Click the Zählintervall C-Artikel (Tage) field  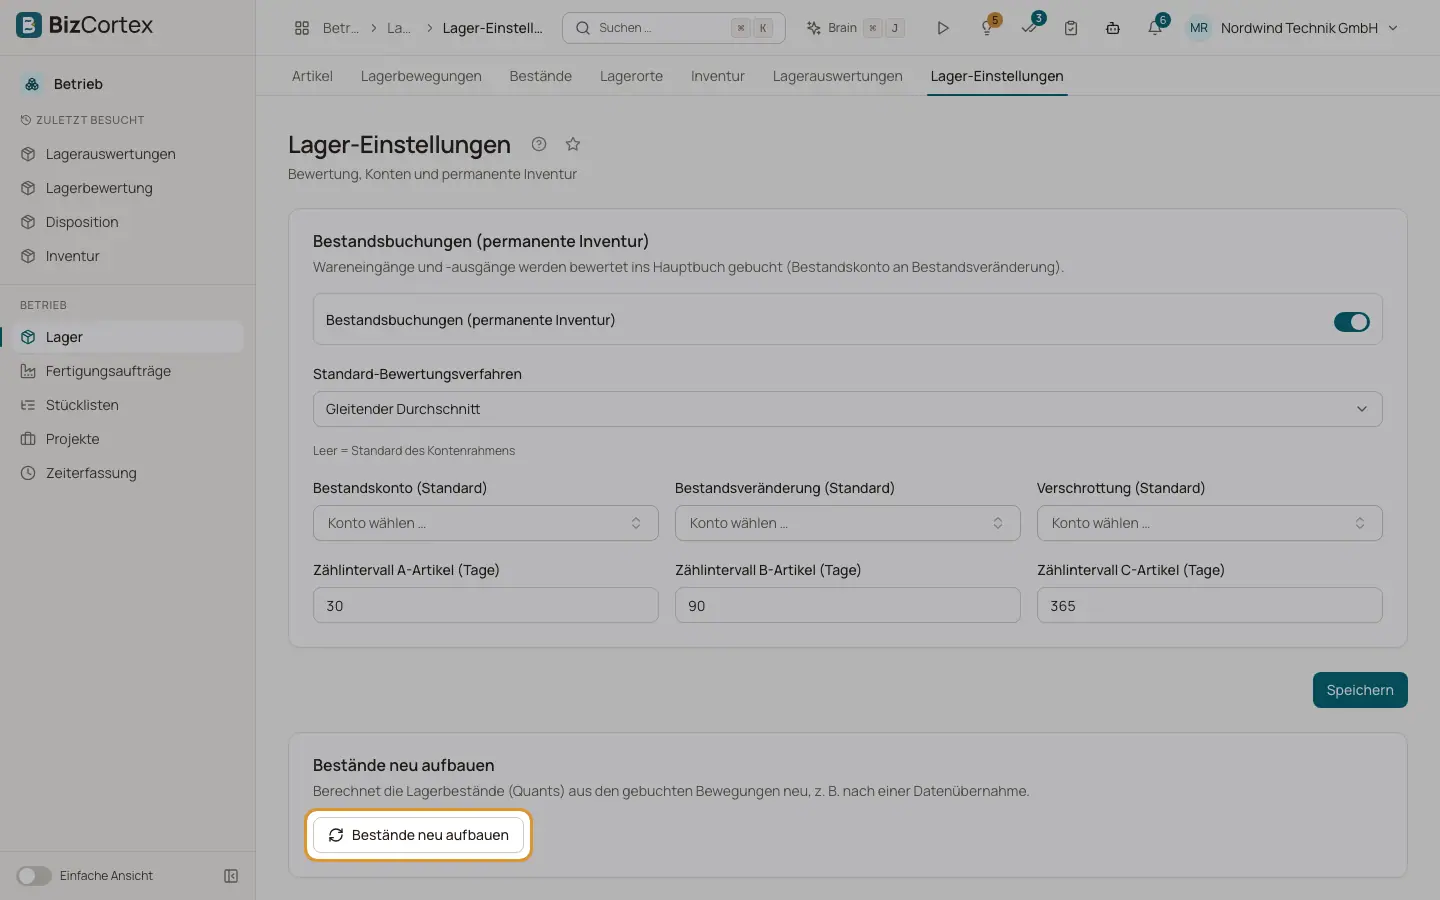[1210, 605]
